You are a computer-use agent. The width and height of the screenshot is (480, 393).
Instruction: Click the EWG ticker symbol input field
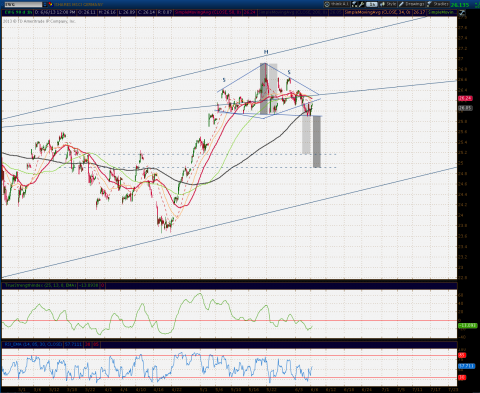point(22,4)
